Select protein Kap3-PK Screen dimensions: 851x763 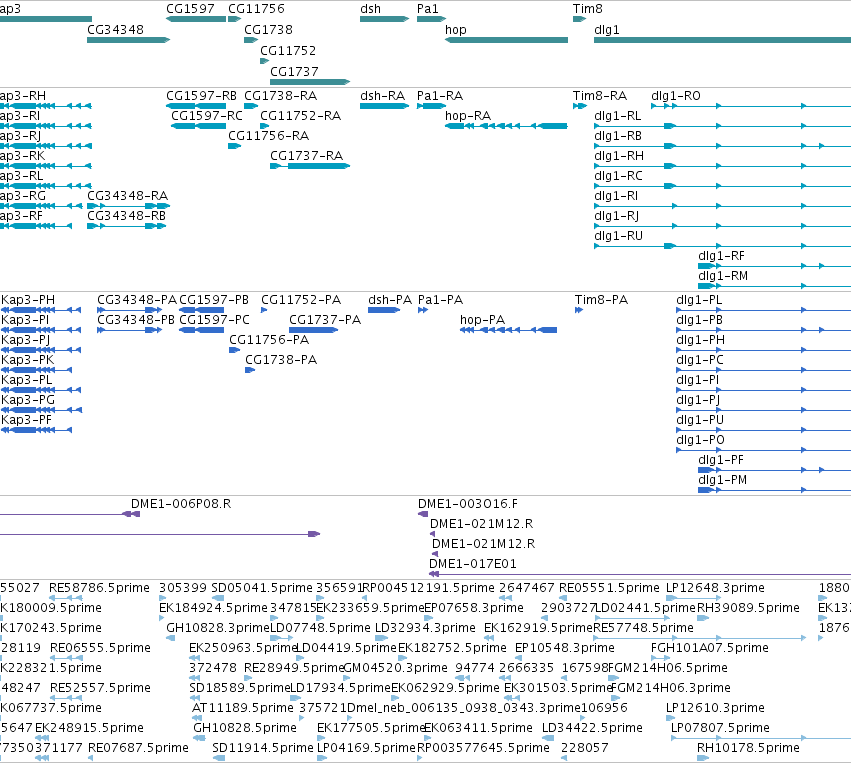click(36, 370)
